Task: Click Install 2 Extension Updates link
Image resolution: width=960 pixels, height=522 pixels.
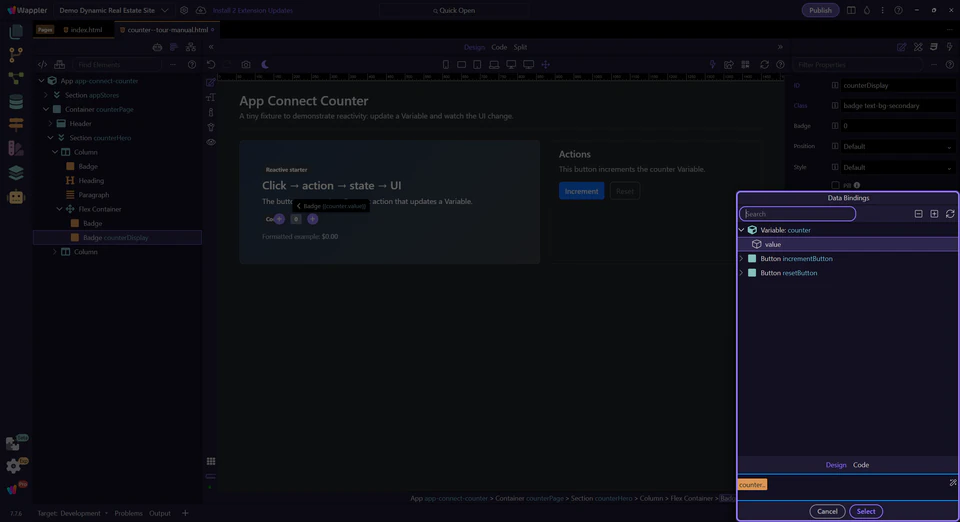Action: click(x=253, y=10)
